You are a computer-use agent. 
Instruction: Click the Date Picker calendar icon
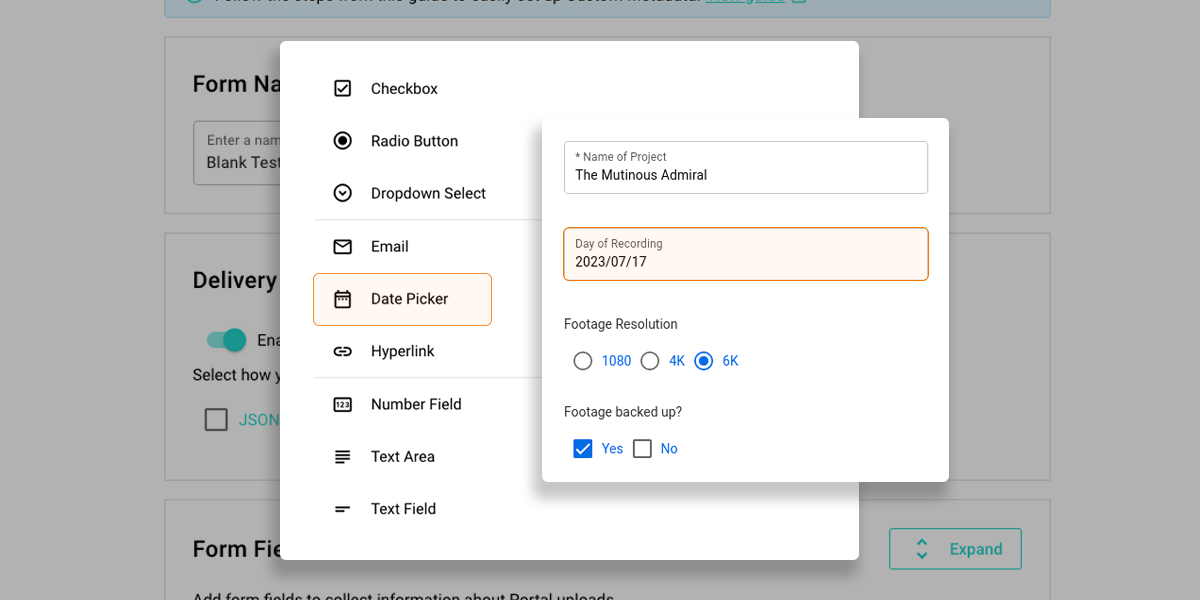click(343, 299)
